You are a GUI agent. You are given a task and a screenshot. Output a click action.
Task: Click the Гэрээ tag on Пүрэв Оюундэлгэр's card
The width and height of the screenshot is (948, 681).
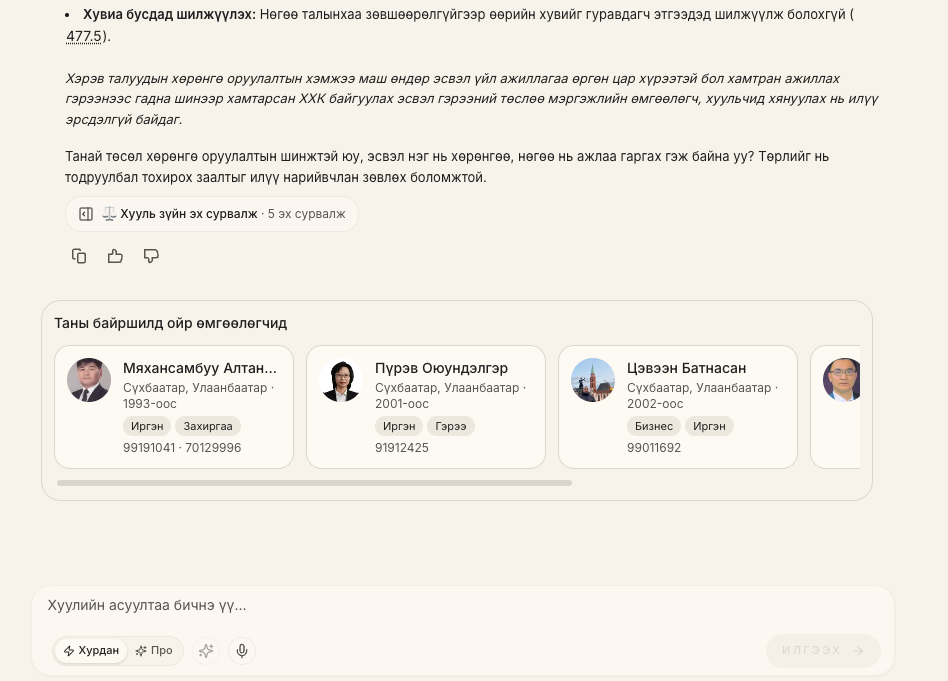point(450,426)
